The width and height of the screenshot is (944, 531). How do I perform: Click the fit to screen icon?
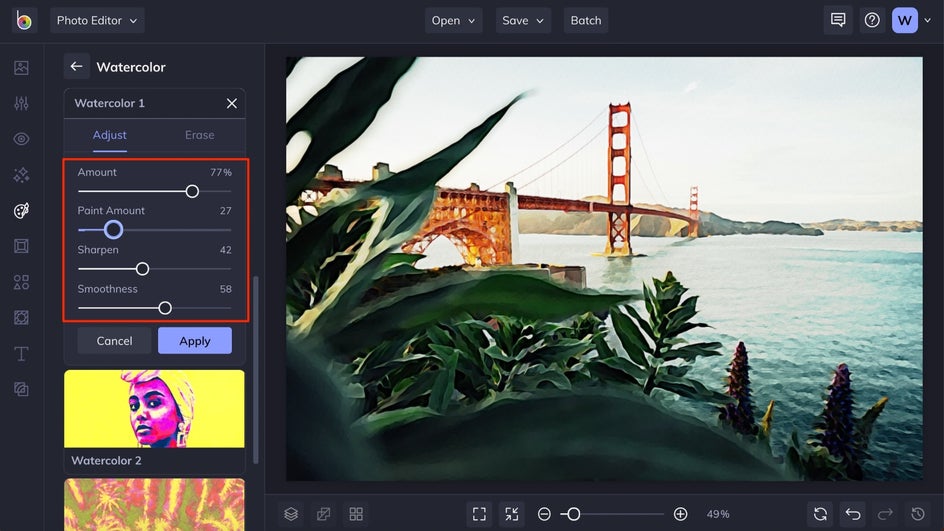coord(479,514)
